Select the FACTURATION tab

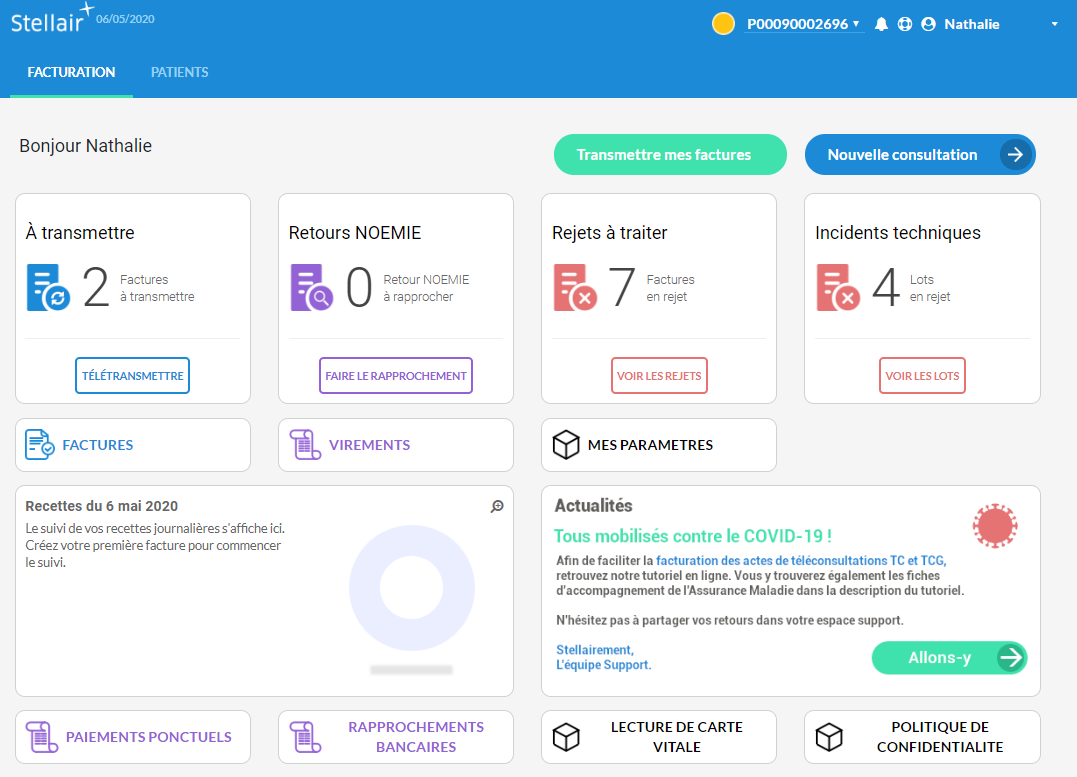(71, 72)
